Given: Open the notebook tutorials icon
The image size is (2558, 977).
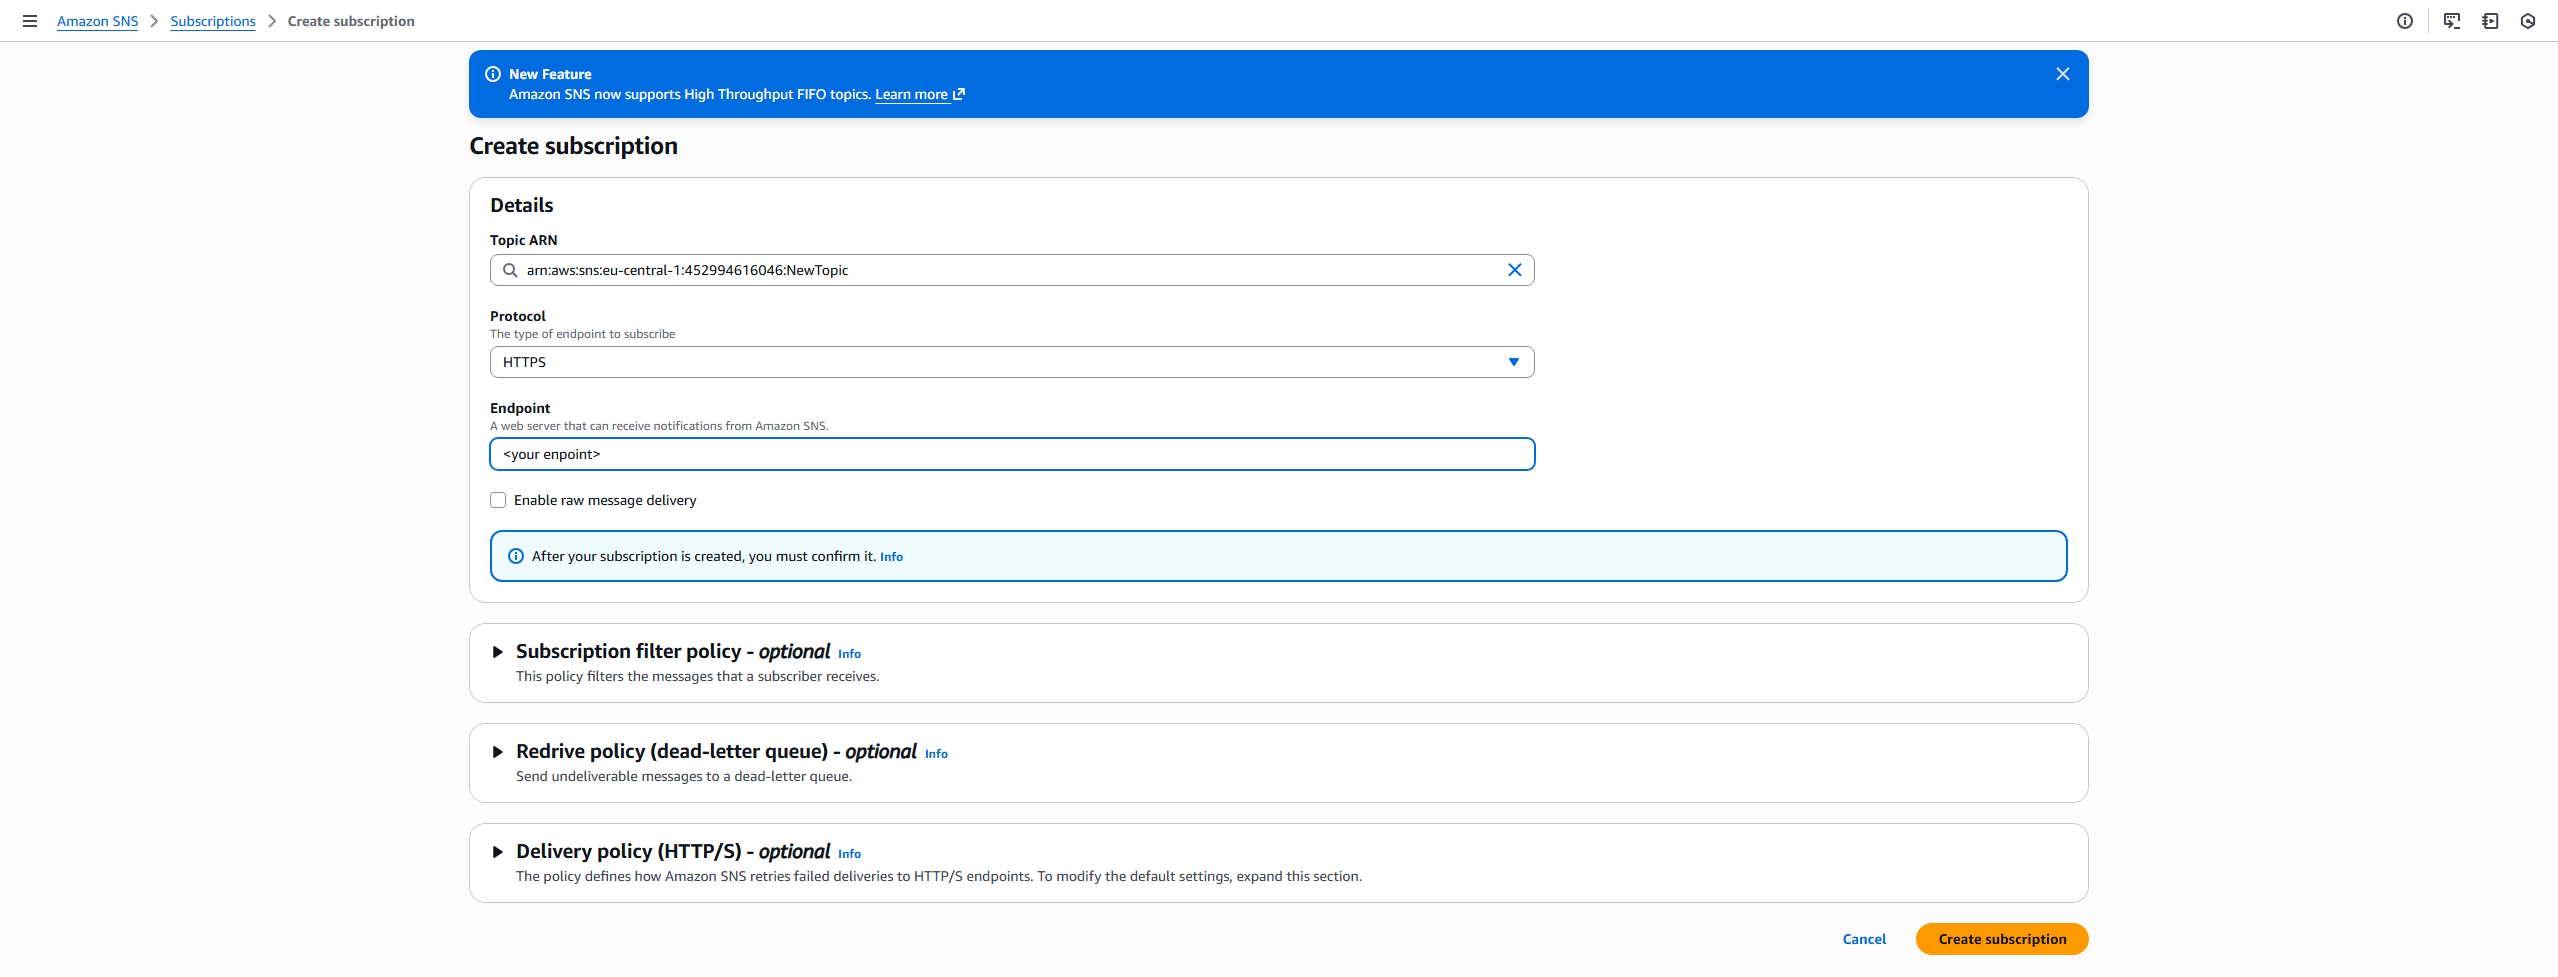Looking at the screenshot, I should click(2489, 21).
